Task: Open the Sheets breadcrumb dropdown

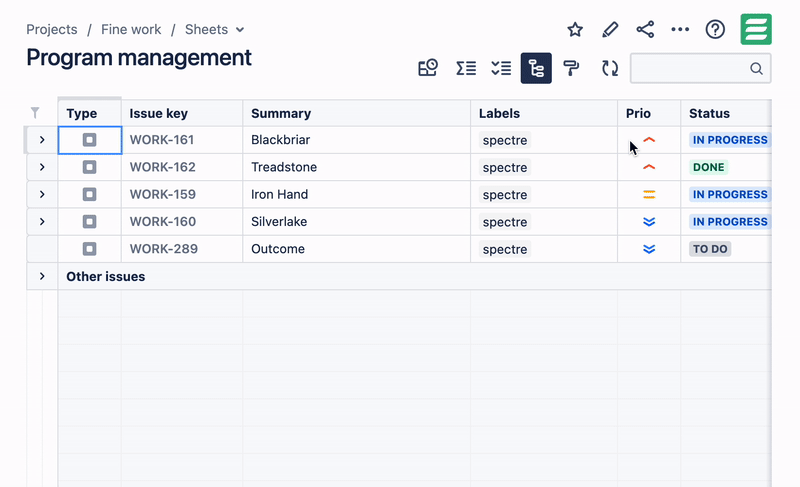Action: 214,30
